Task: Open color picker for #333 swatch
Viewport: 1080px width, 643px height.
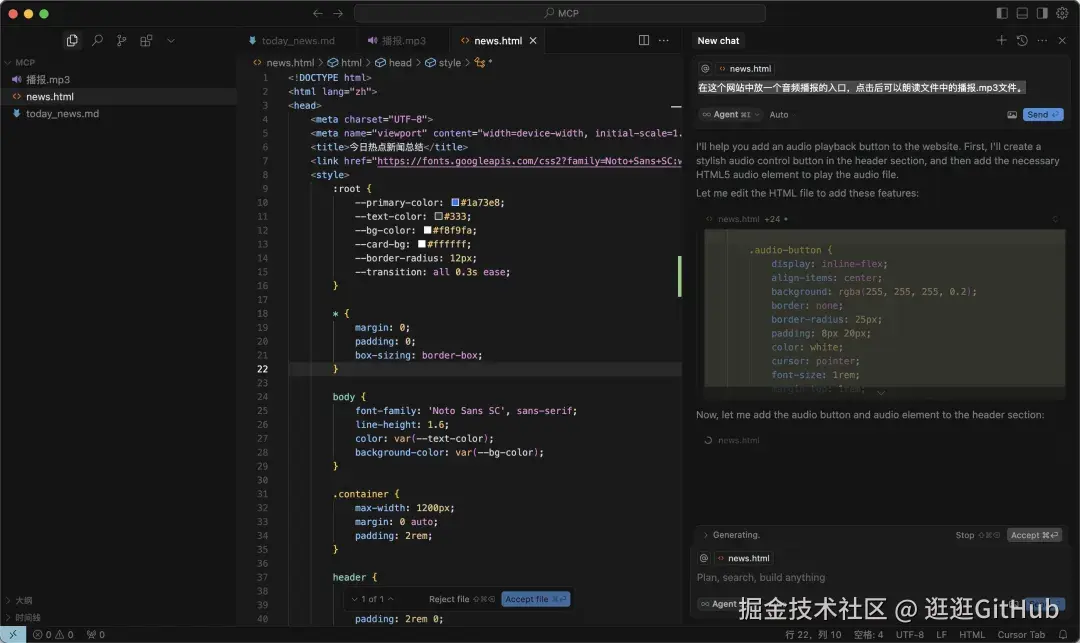Action: click(x=439, y=216)
